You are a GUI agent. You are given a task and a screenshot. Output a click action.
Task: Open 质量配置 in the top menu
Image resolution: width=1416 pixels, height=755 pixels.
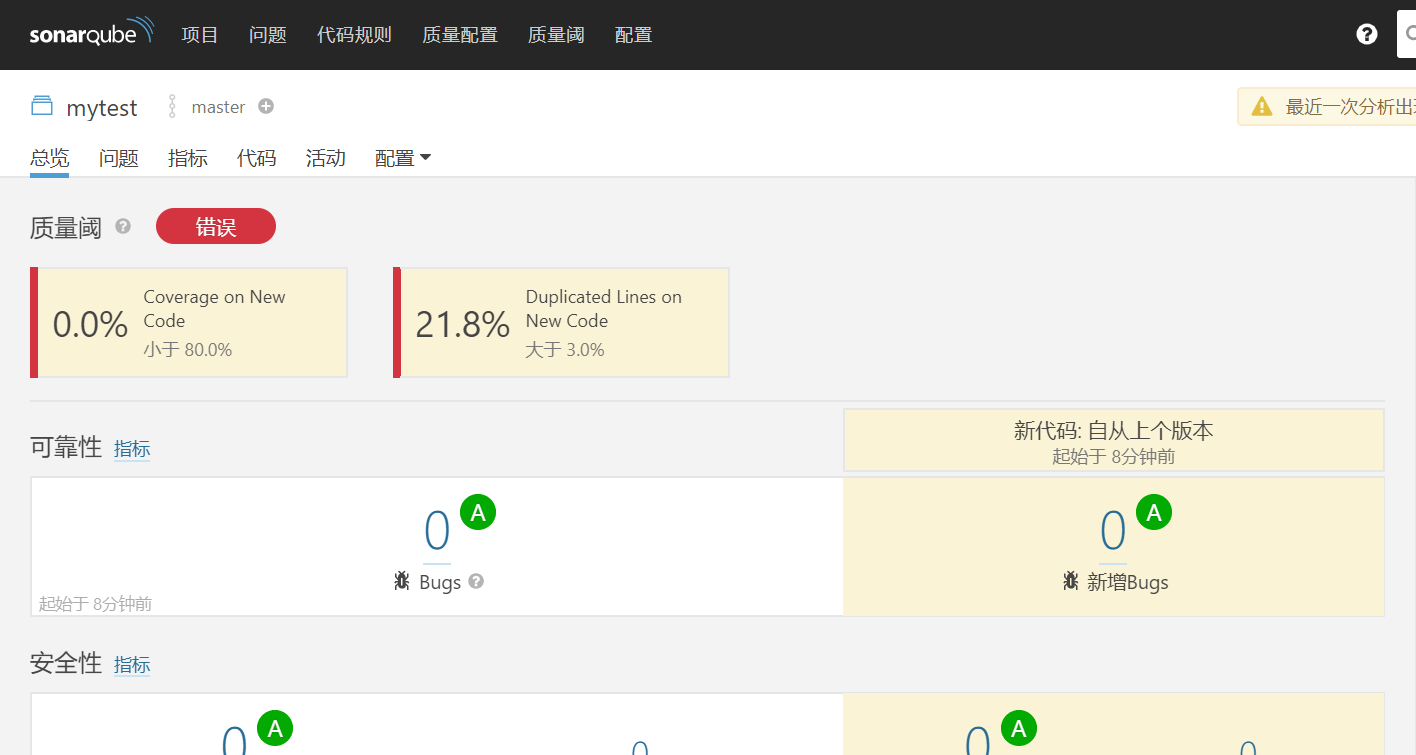(459, 35)
